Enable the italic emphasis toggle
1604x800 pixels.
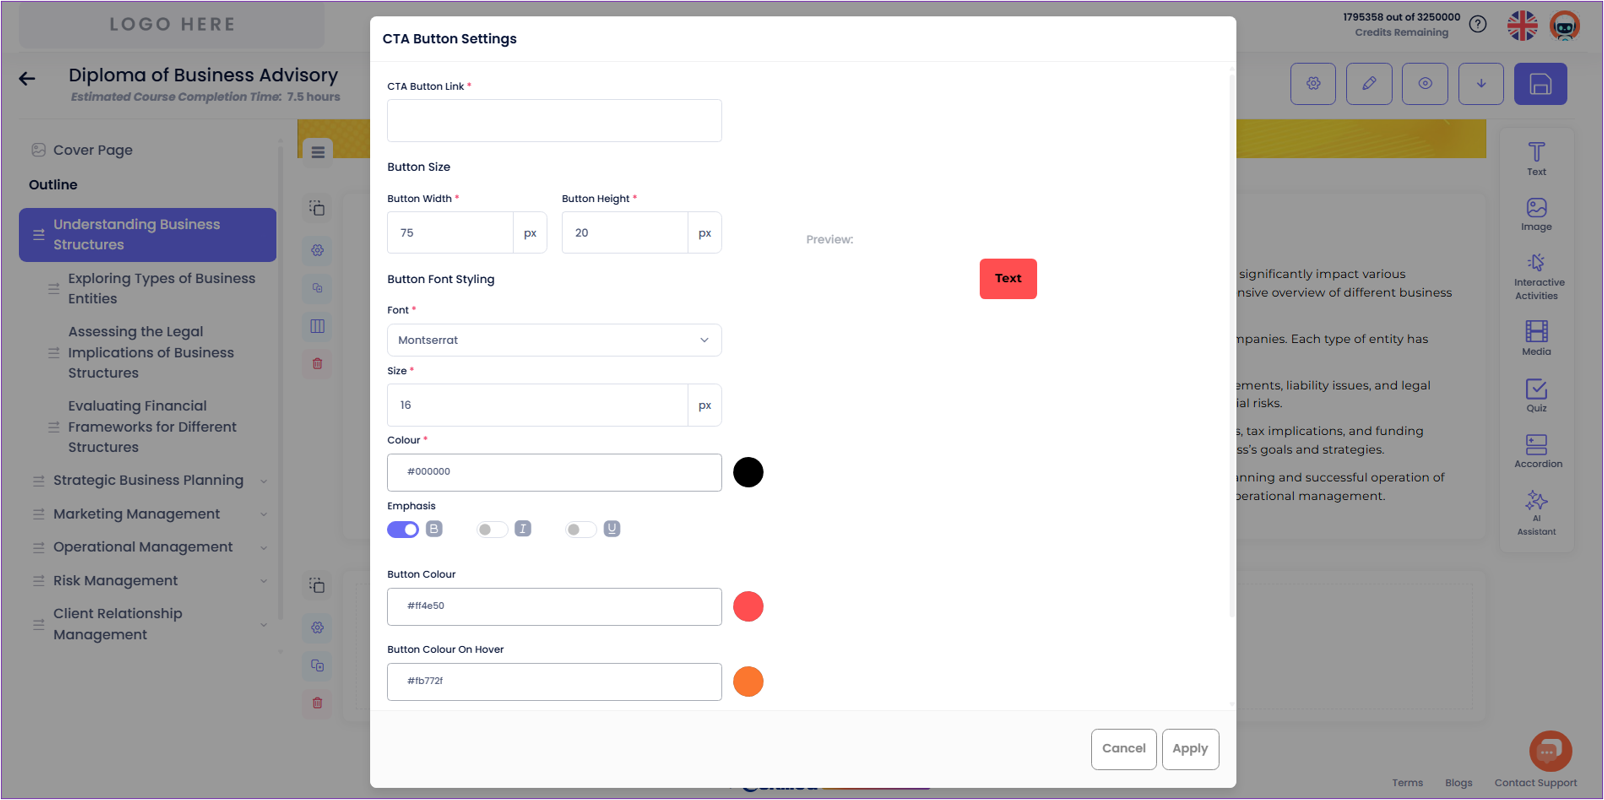[x=492, y=529]
